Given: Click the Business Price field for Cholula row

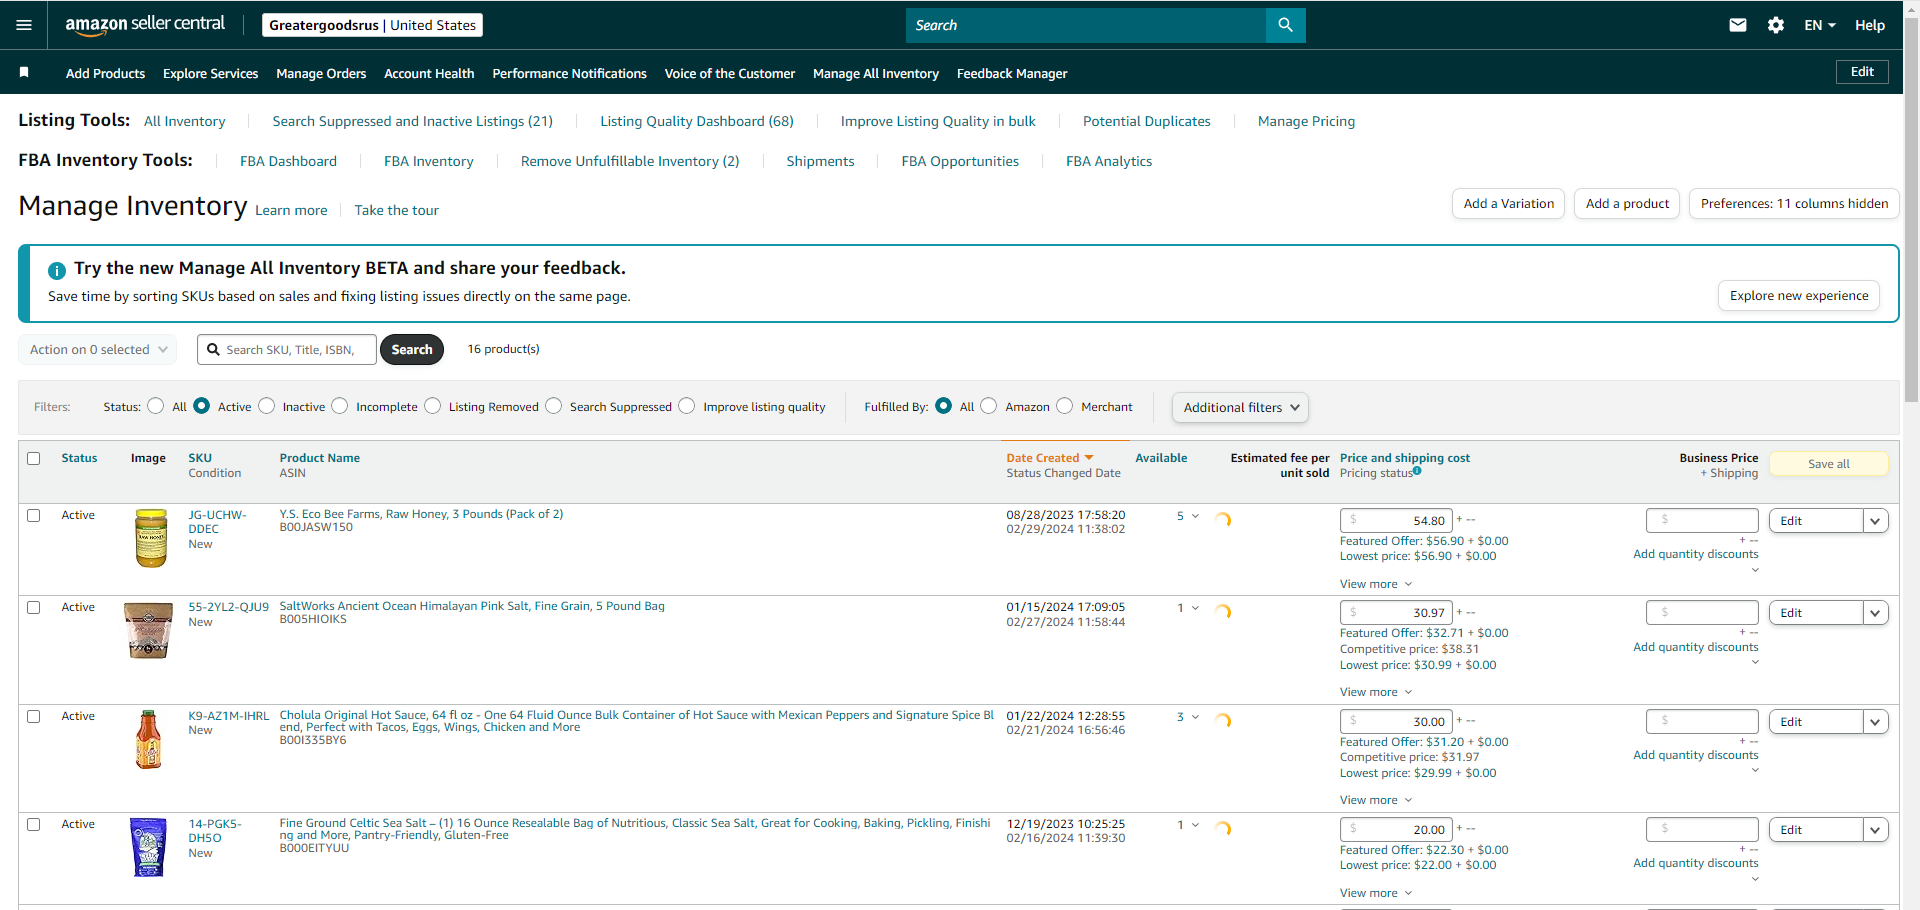Looking at the screenshot, I should (1702, 721).
